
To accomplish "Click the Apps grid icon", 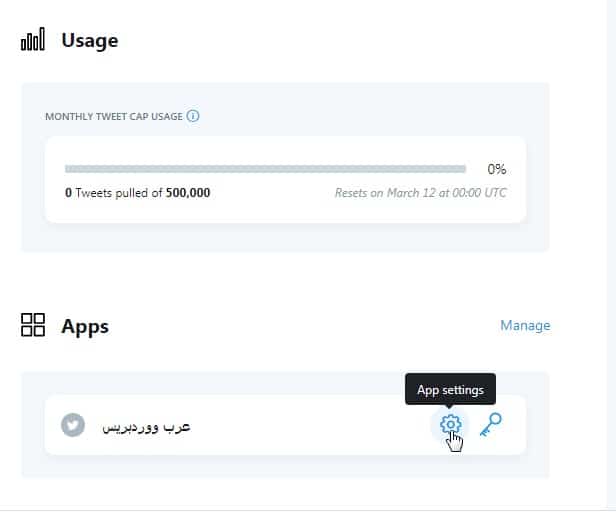I will pos(34,325).
